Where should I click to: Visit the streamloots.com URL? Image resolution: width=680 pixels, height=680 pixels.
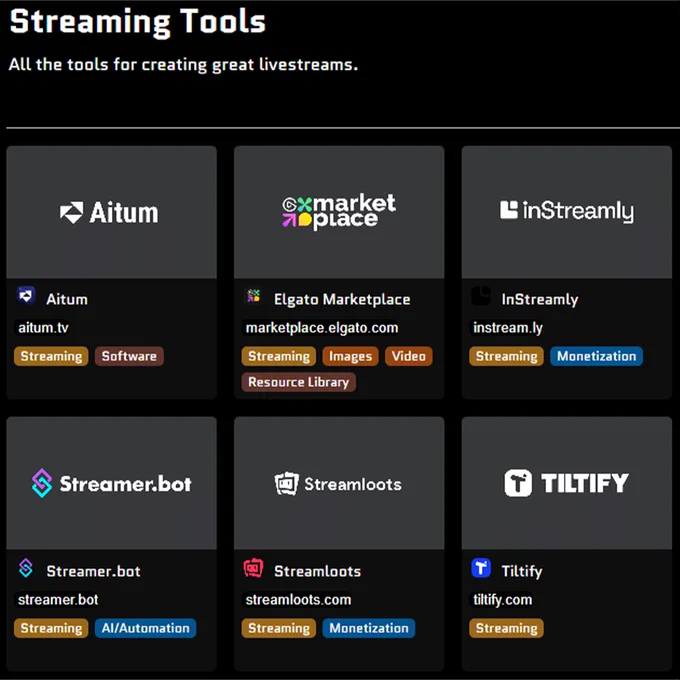pyautogui.click(x=298, y=600)
